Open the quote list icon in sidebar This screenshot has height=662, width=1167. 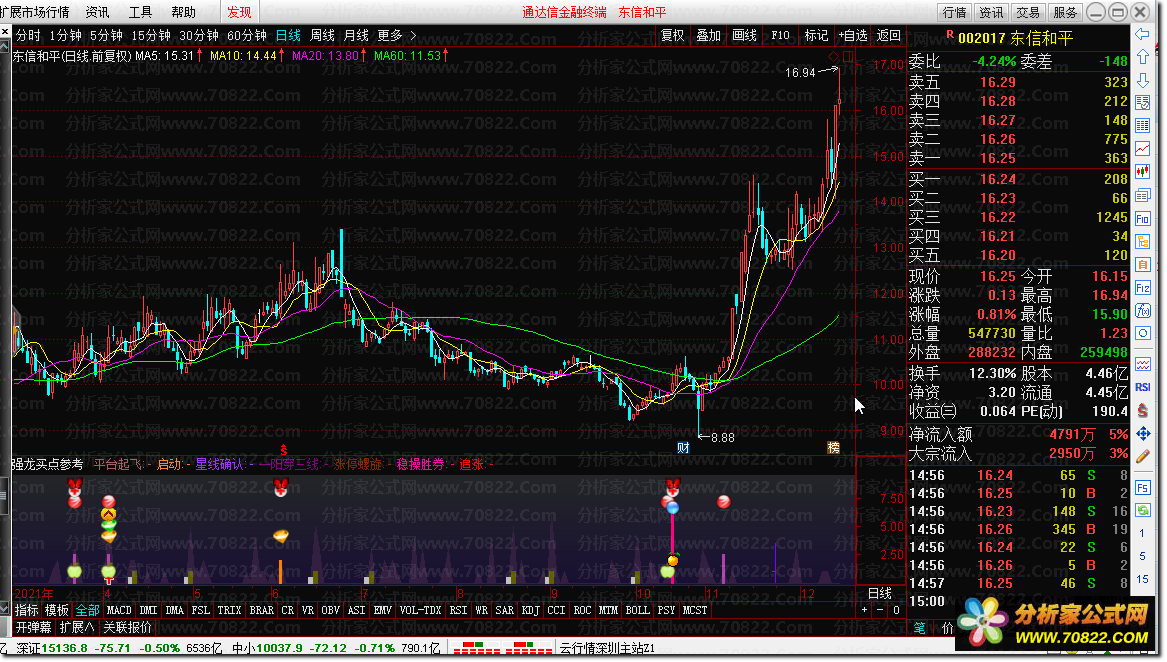click(x=1142, y=103)
